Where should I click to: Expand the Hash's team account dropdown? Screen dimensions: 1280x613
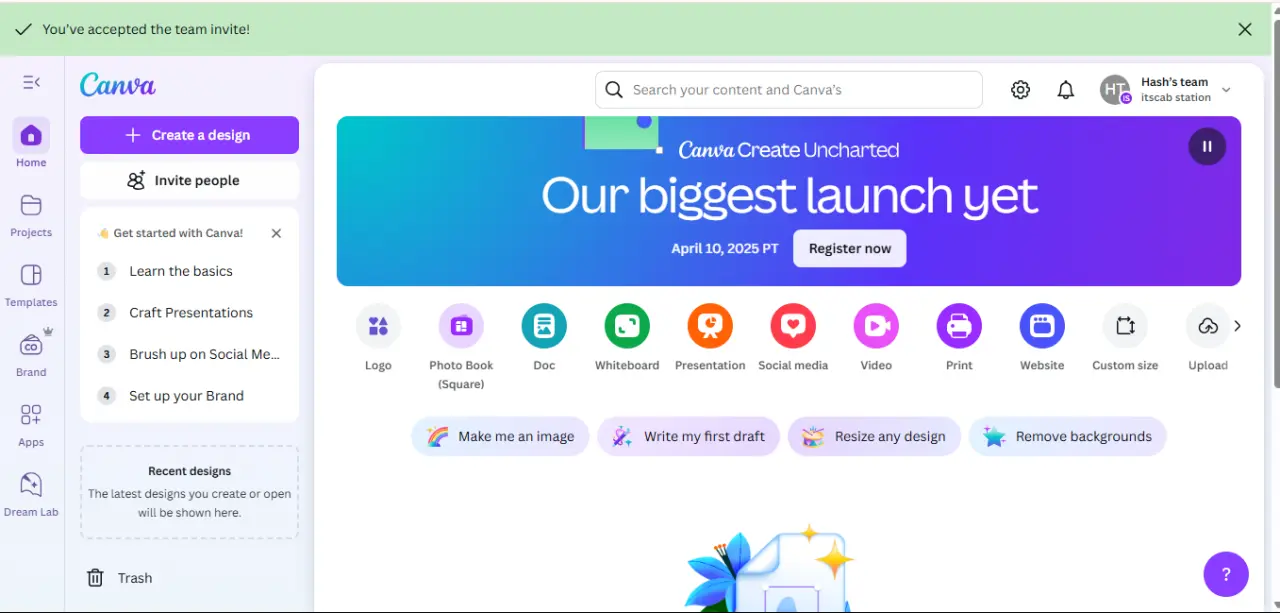pyautogui.click(x=1227, y=90)
